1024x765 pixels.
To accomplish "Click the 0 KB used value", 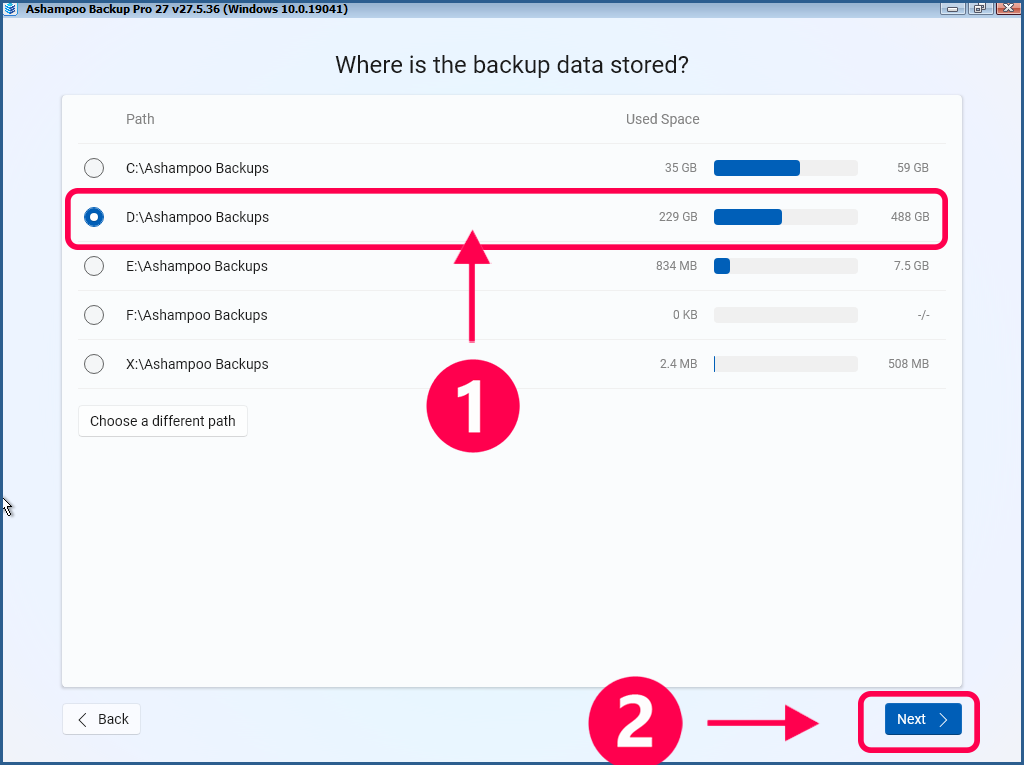I will tap(685, 315).
